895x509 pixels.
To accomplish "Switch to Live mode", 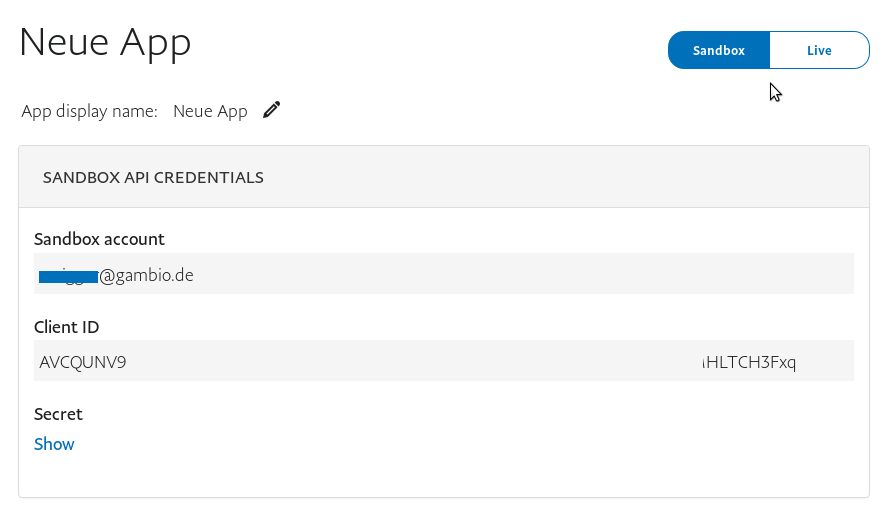I will pyautogui.click(x=819, y=50).
